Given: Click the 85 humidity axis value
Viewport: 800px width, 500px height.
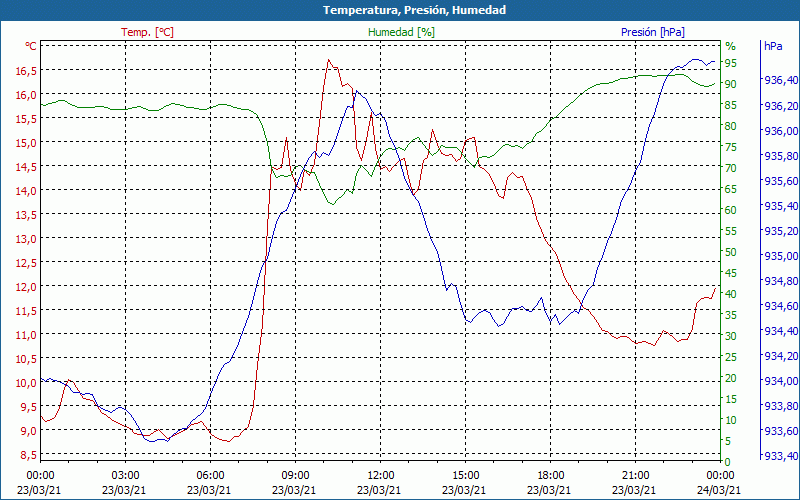Looking at the screenshot, I should coord(731,105).
